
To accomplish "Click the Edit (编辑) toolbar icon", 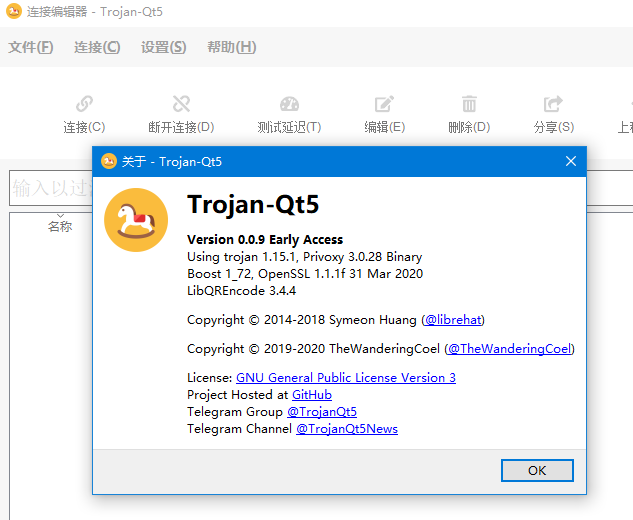I will pyautogui.click(x=384, y=104).
